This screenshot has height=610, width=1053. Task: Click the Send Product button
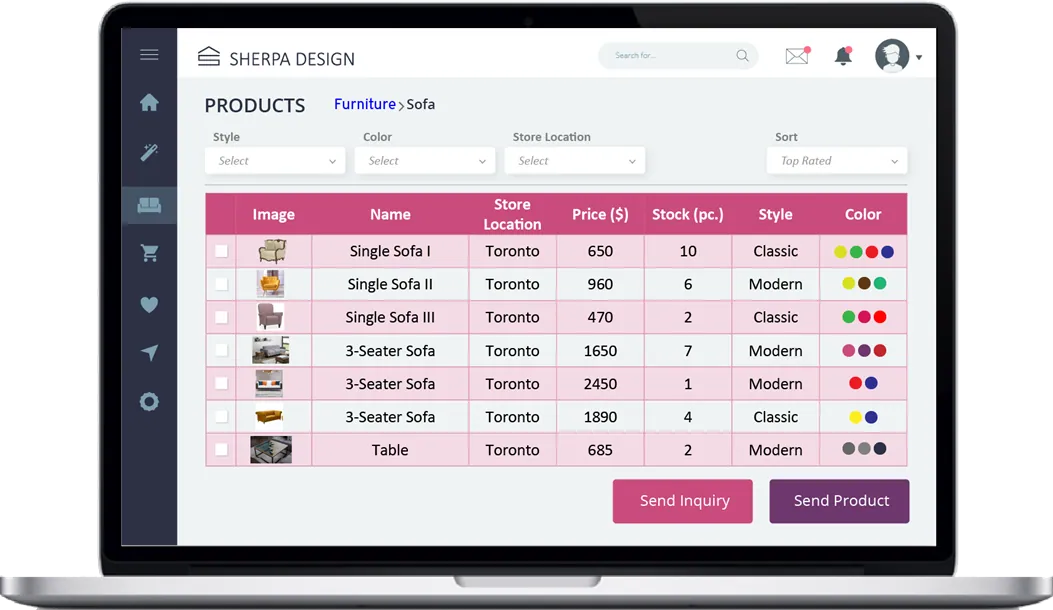pos(839,500)
